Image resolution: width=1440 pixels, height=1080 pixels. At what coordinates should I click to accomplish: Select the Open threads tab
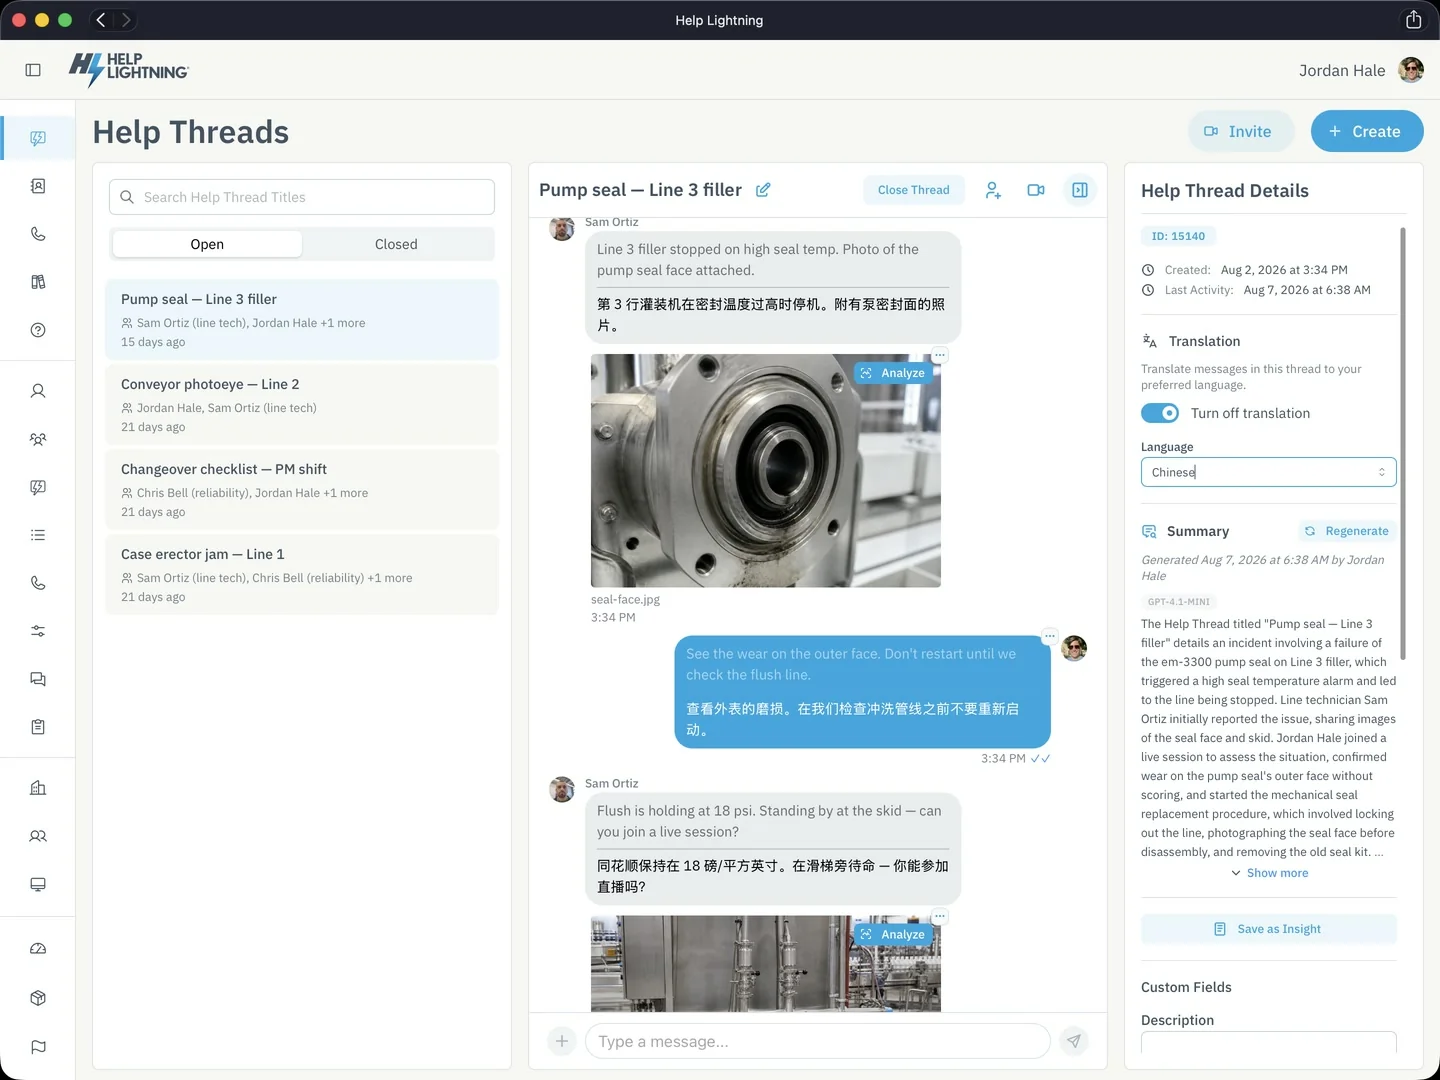pyautogui.click(x=207, y=244)
